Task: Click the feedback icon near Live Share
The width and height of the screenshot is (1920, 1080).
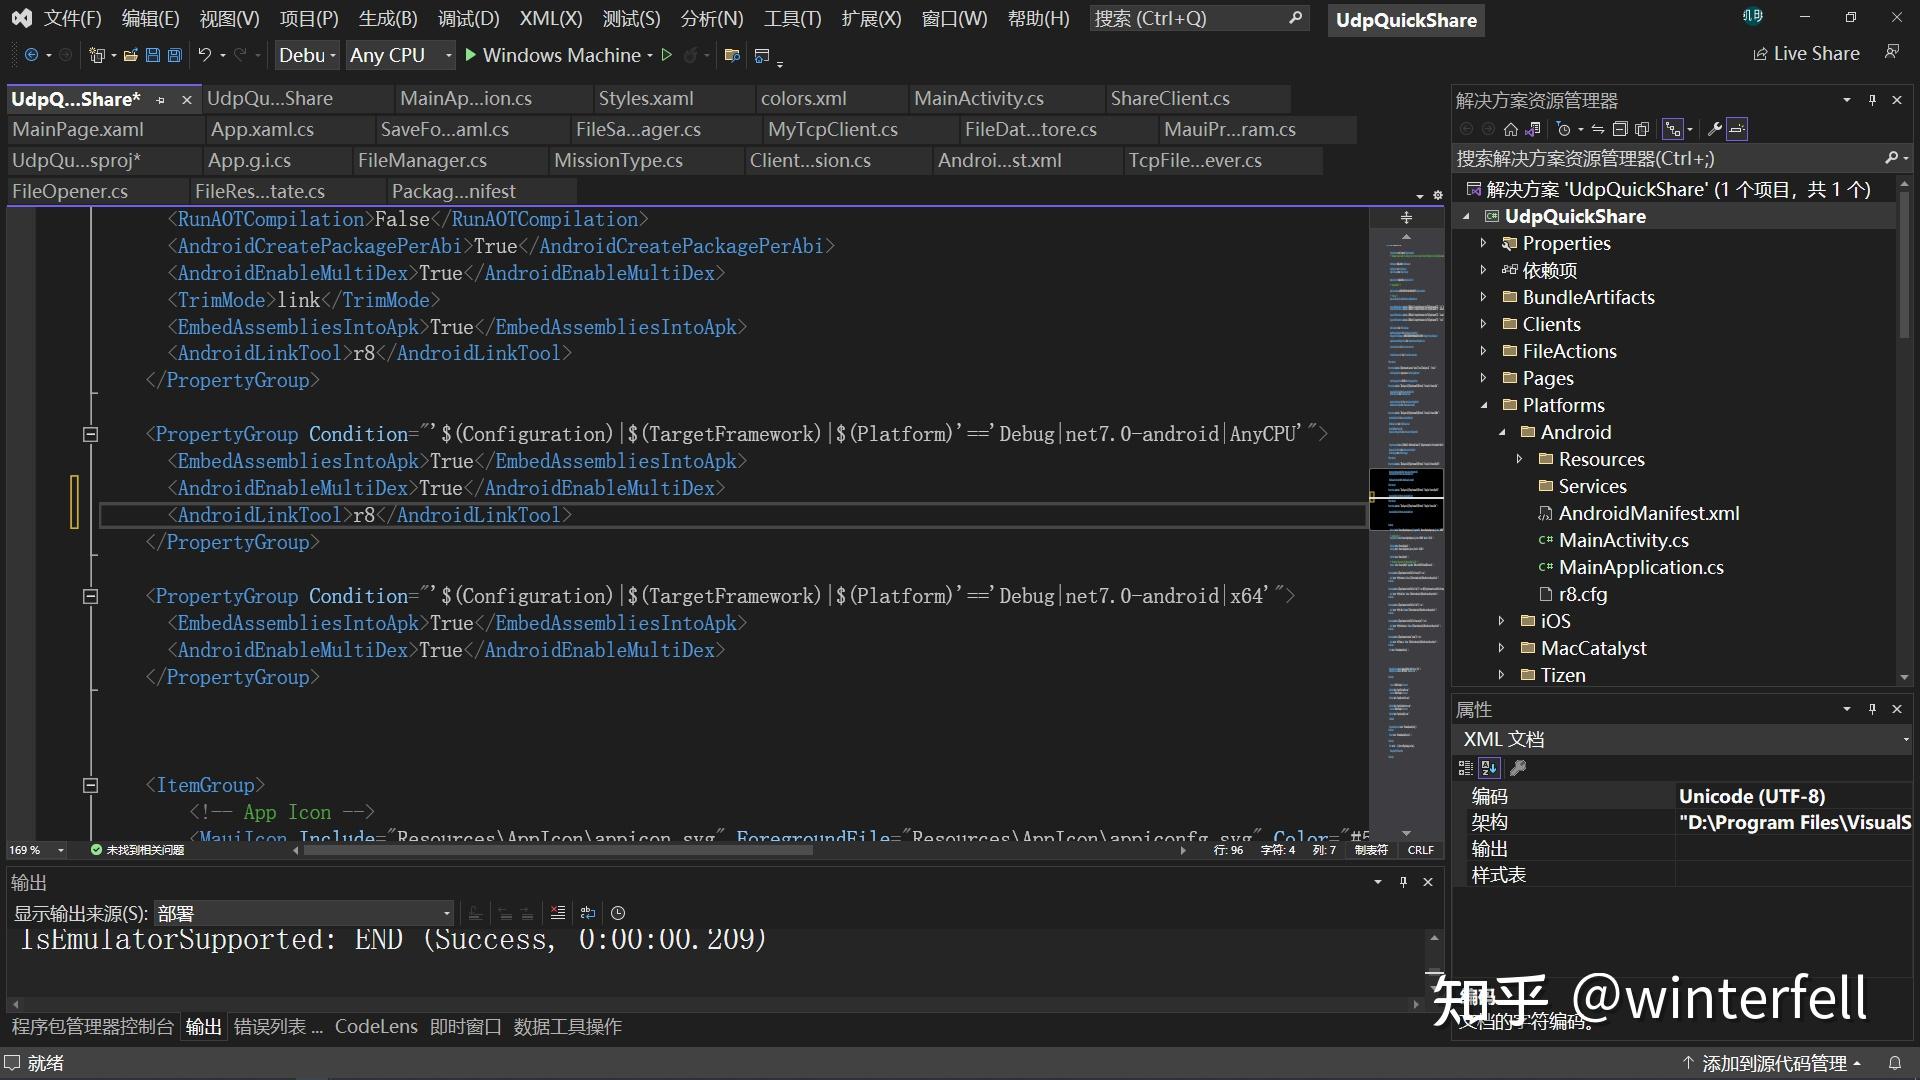Action: (x=1891, y=52)
